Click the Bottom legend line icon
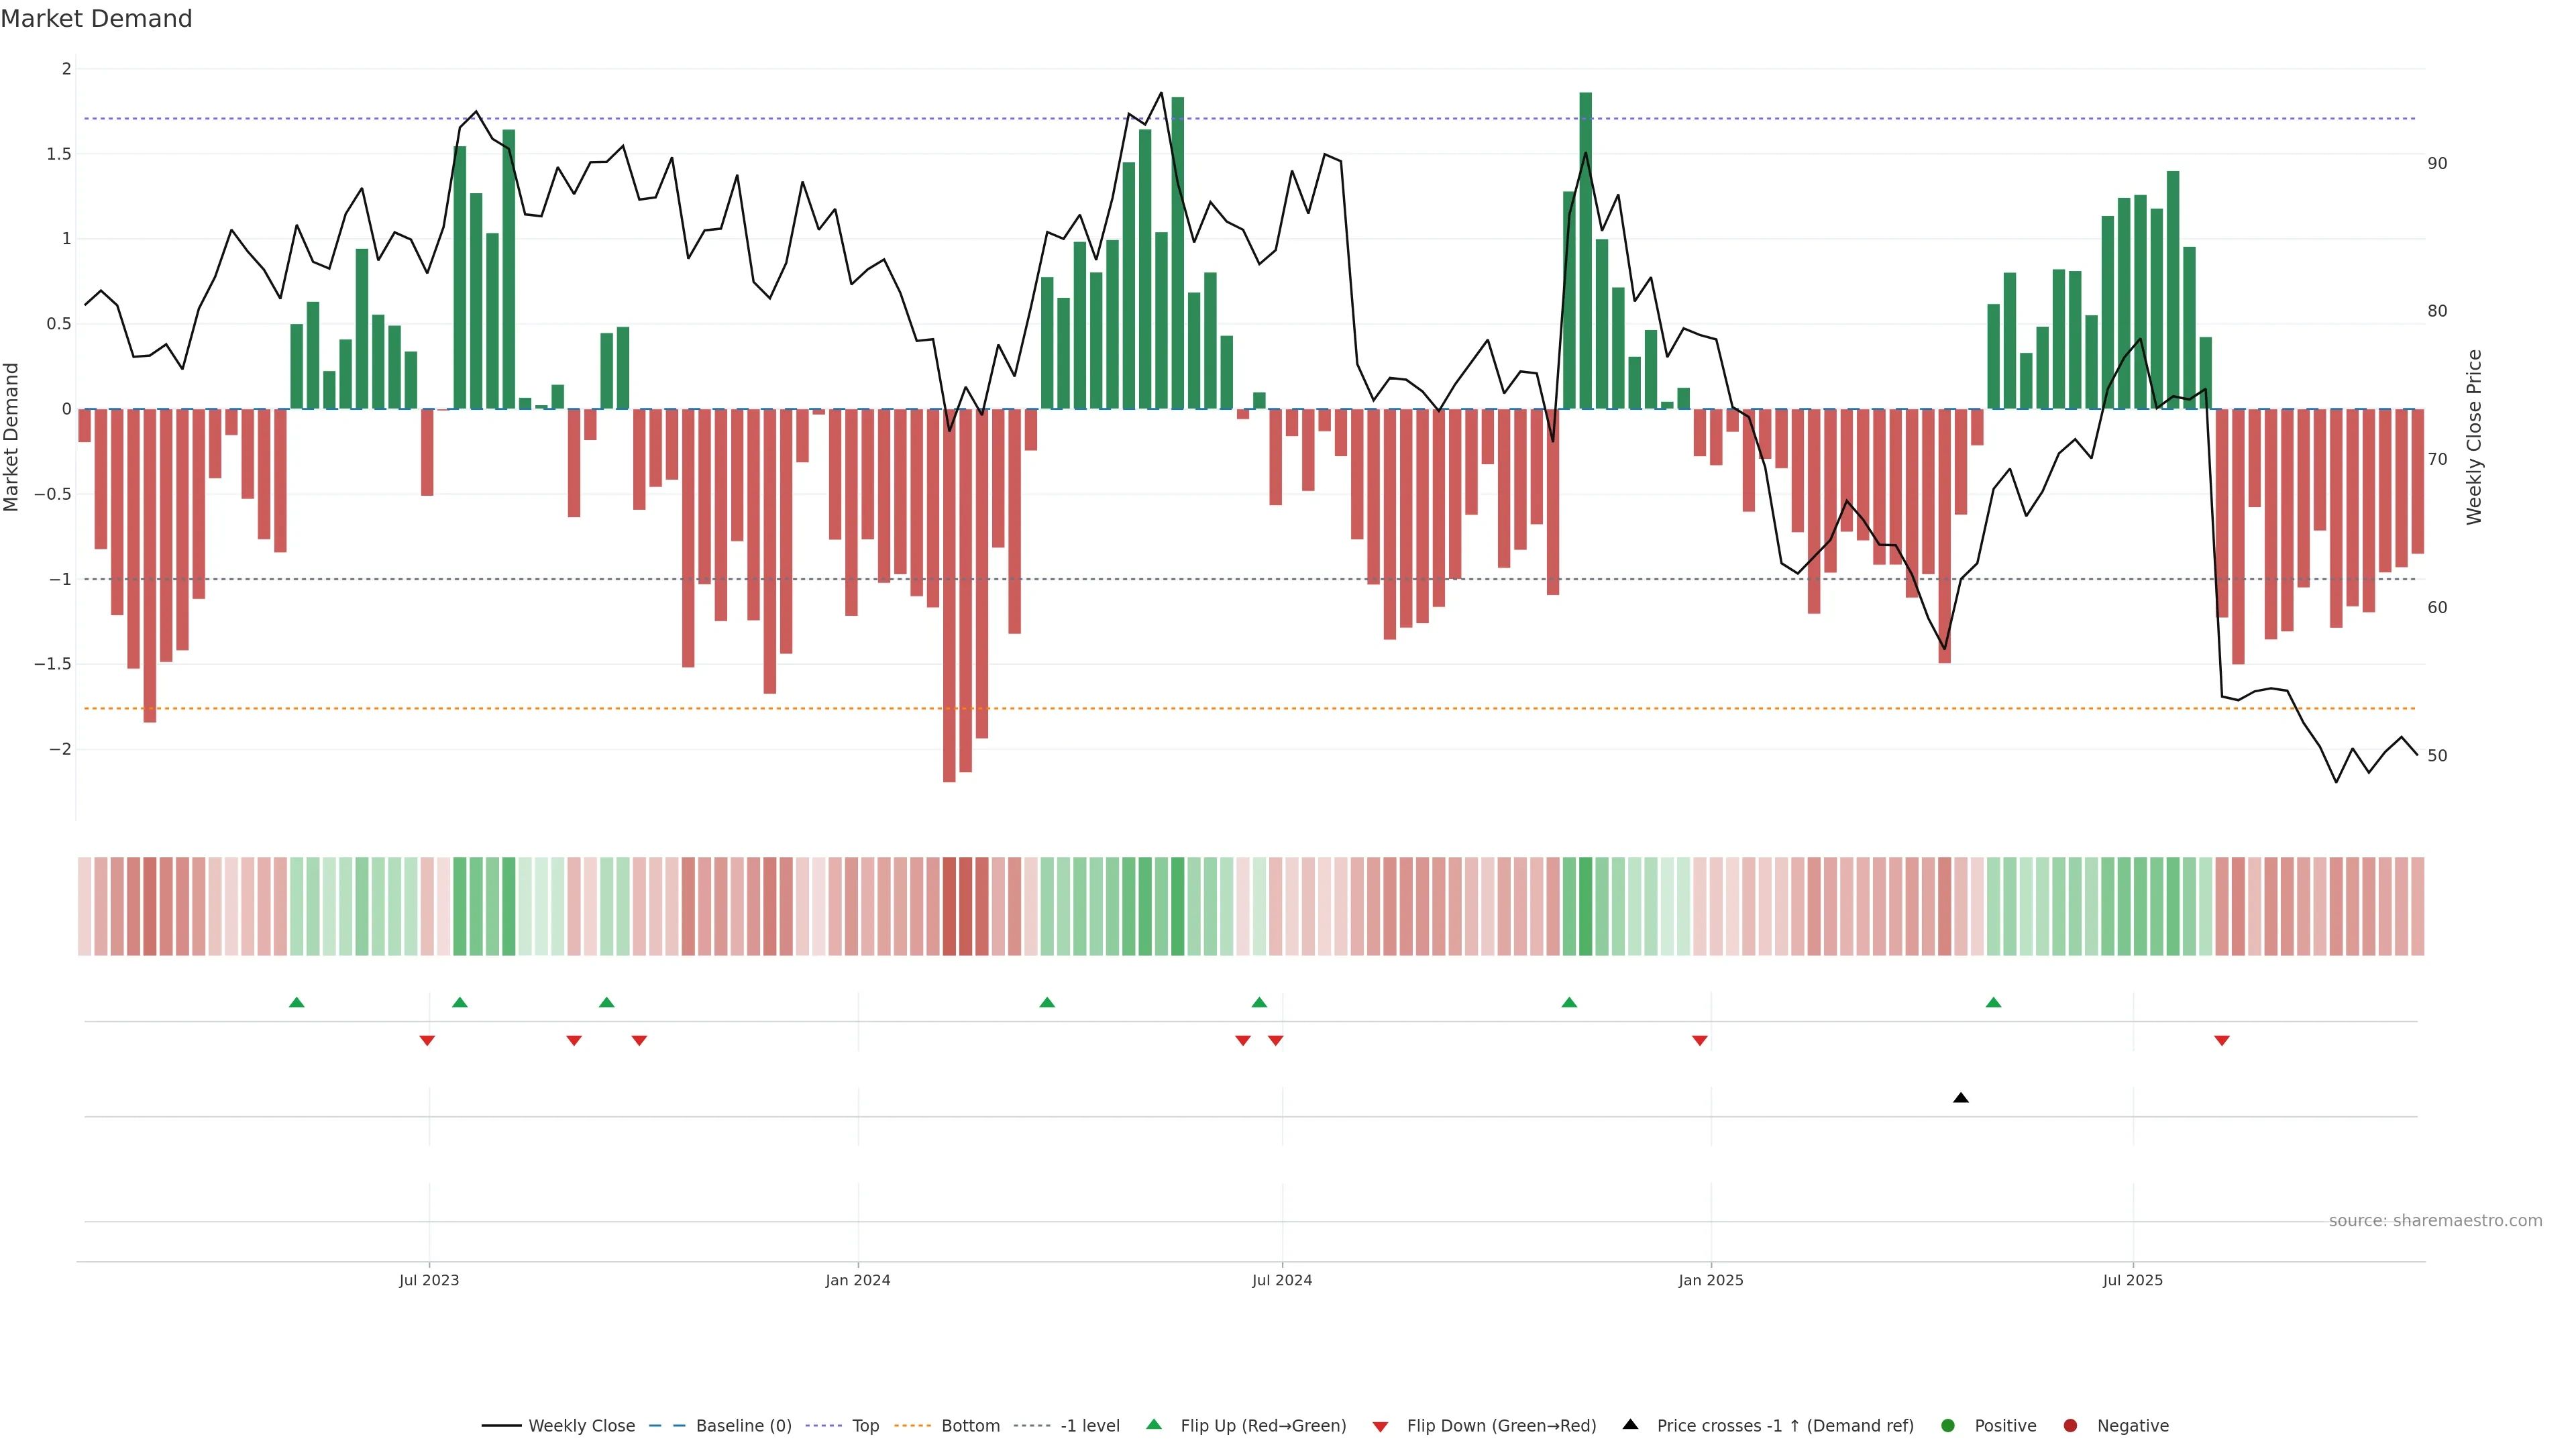Screen dimensions: 2576x1449 point(912,1426)
